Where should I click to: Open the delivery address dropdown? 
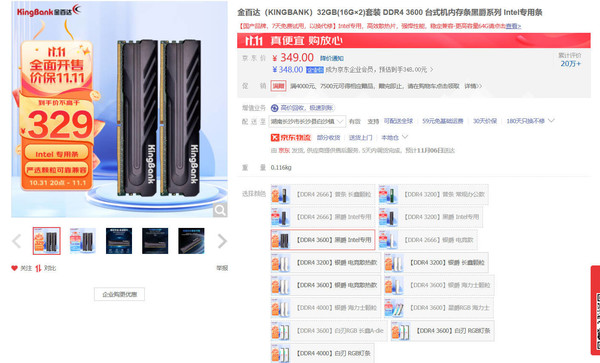[x=307, y=121]
